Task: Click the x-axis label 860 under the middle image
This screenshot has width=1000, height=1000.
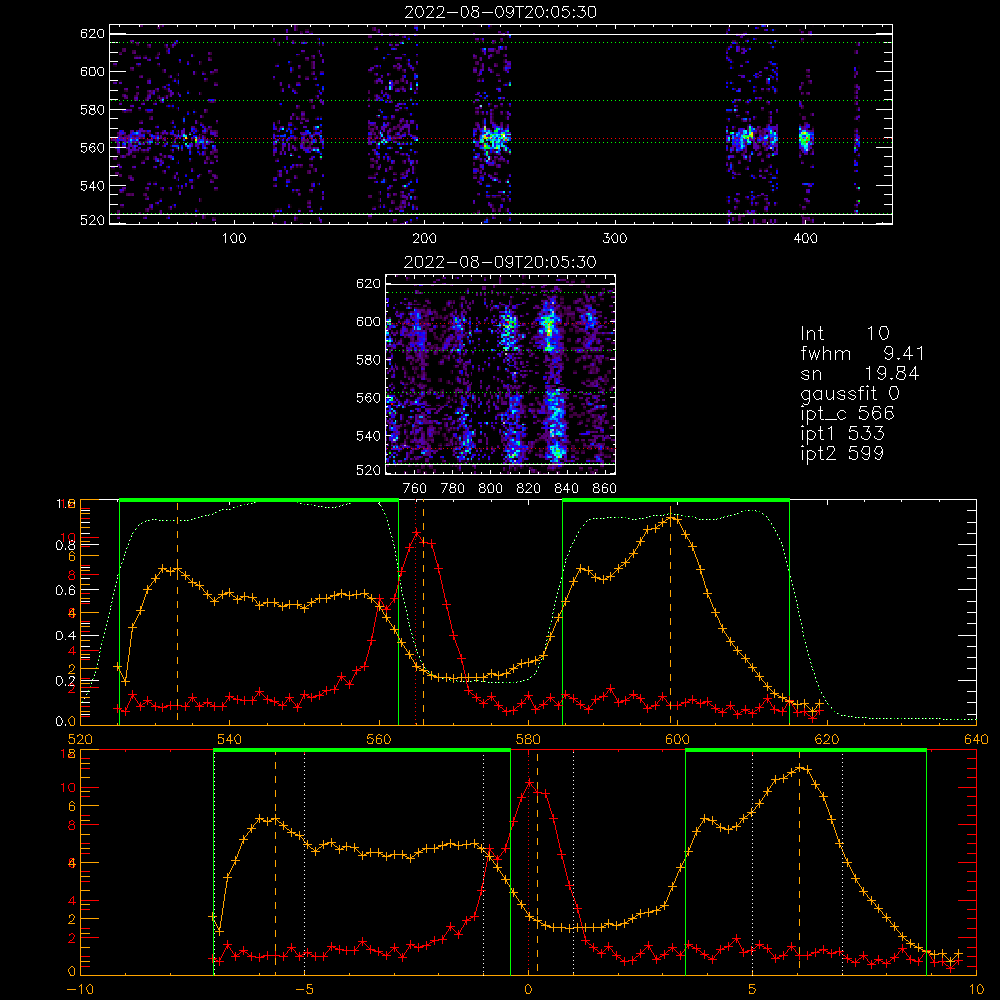Action: coord(605,489)
